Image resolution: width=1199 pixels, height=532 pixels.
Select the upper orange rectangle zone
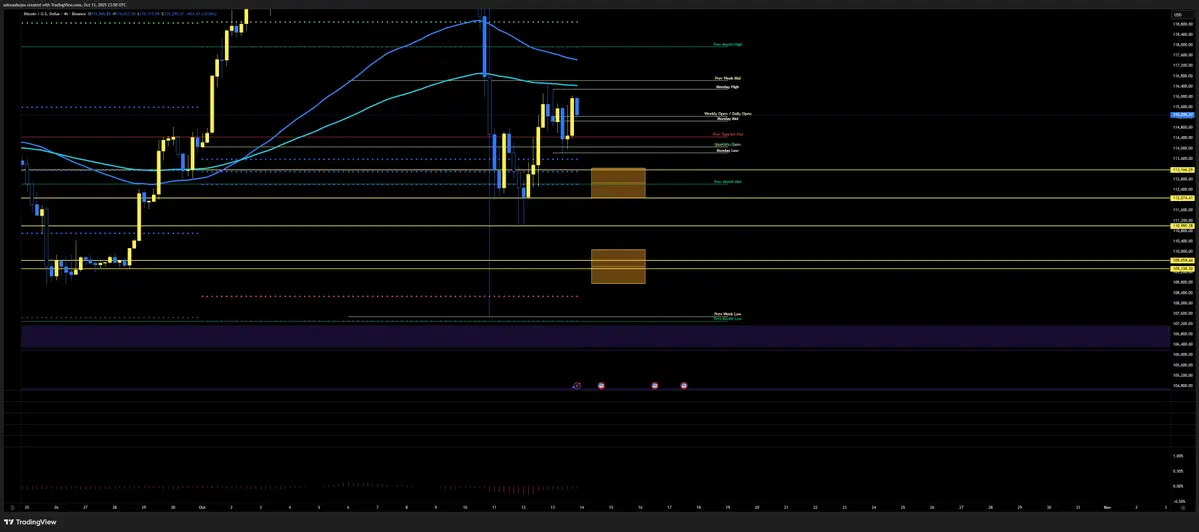coord(618,183)
